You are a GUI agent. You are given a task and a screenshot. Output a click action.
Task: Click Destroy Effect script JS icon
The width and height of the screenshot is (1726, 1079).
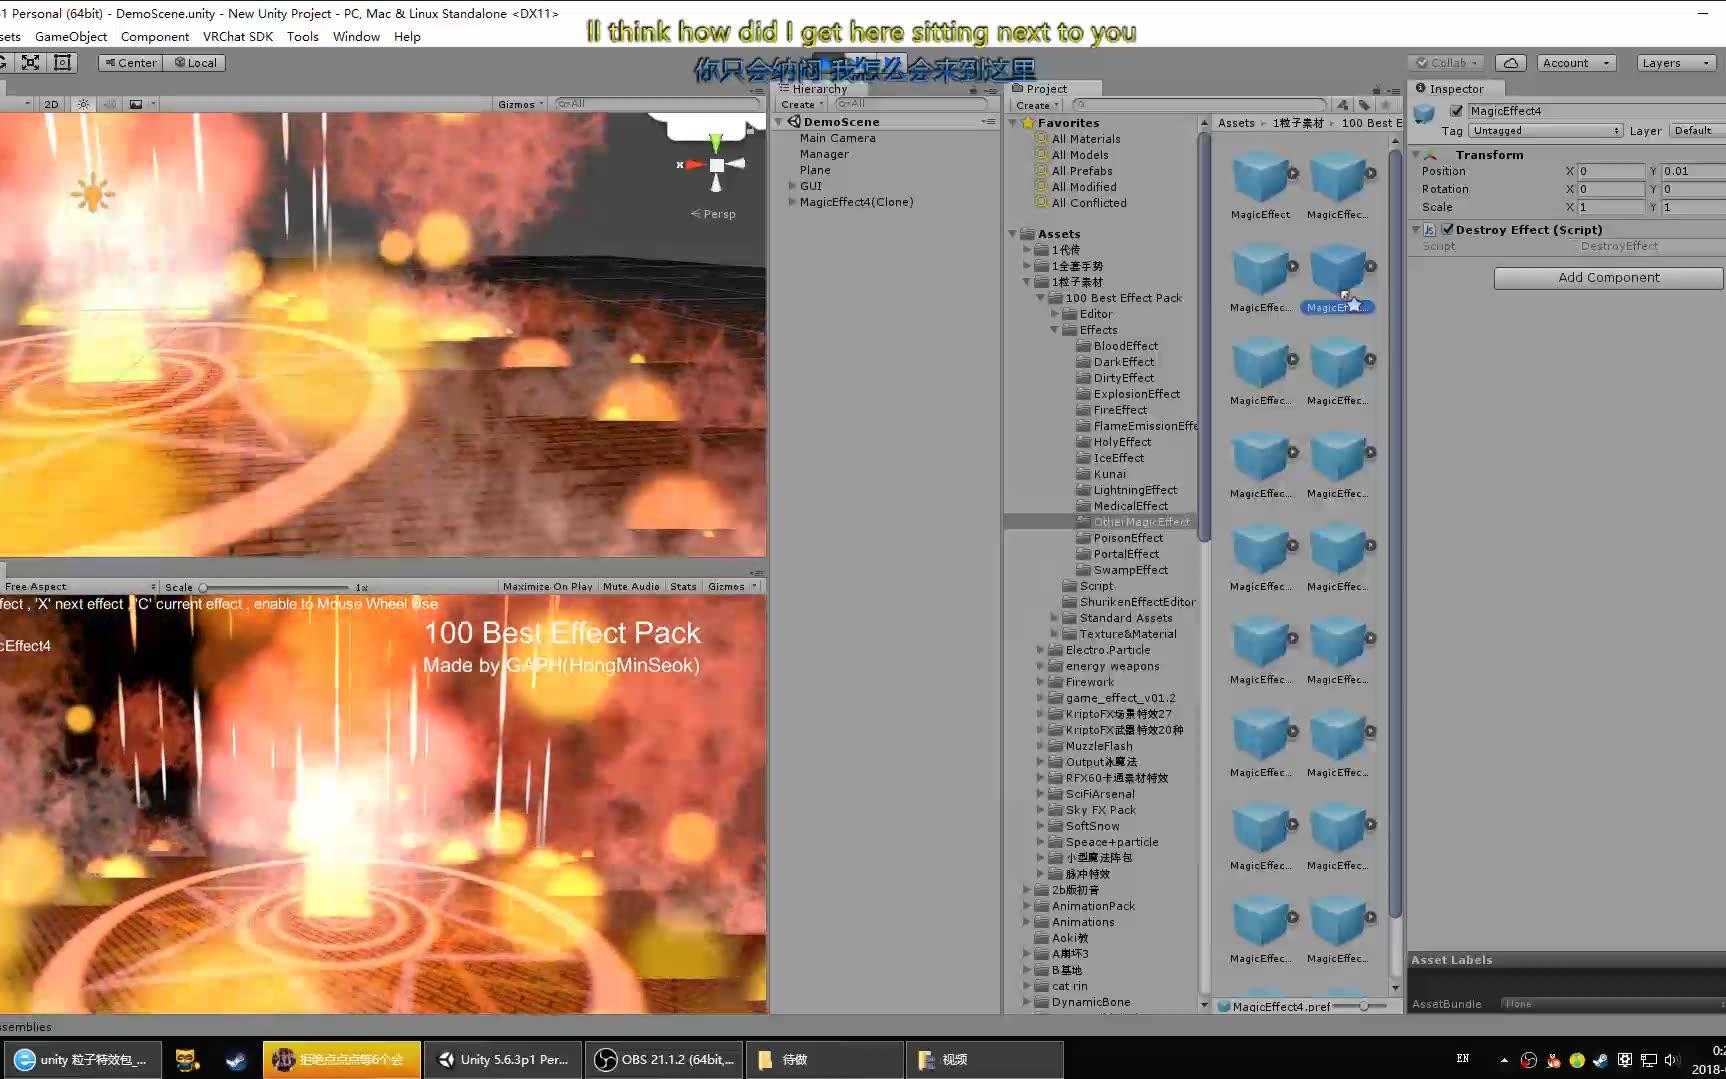tap(1430, 230)
